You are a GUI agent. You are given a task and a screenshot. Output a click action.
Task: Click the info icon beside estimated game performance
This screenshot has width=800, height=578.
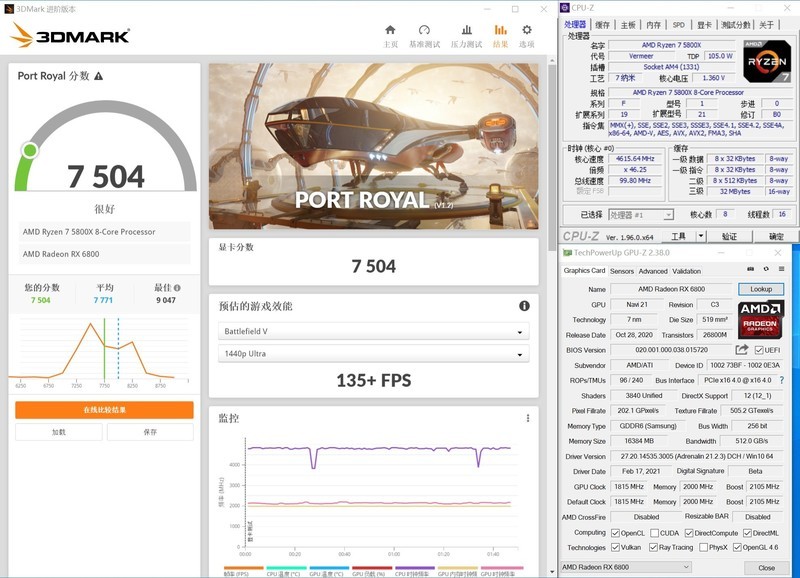tap(524, 306)
